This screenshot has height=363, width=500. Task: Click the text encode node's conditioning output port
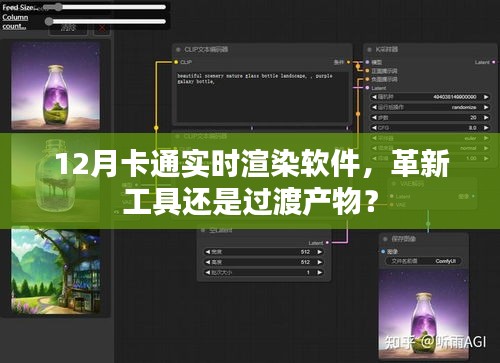pos(349,62)
